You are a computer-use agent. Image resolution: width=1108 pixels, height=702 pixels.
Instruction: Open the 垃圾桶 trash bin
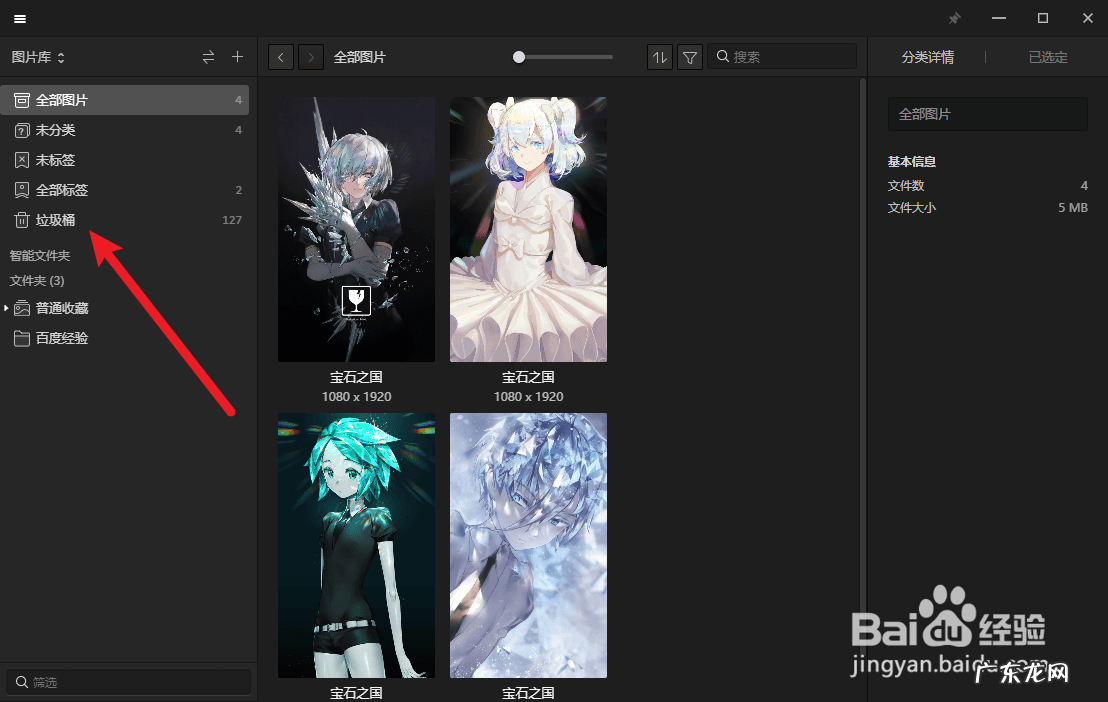[55, 220]
